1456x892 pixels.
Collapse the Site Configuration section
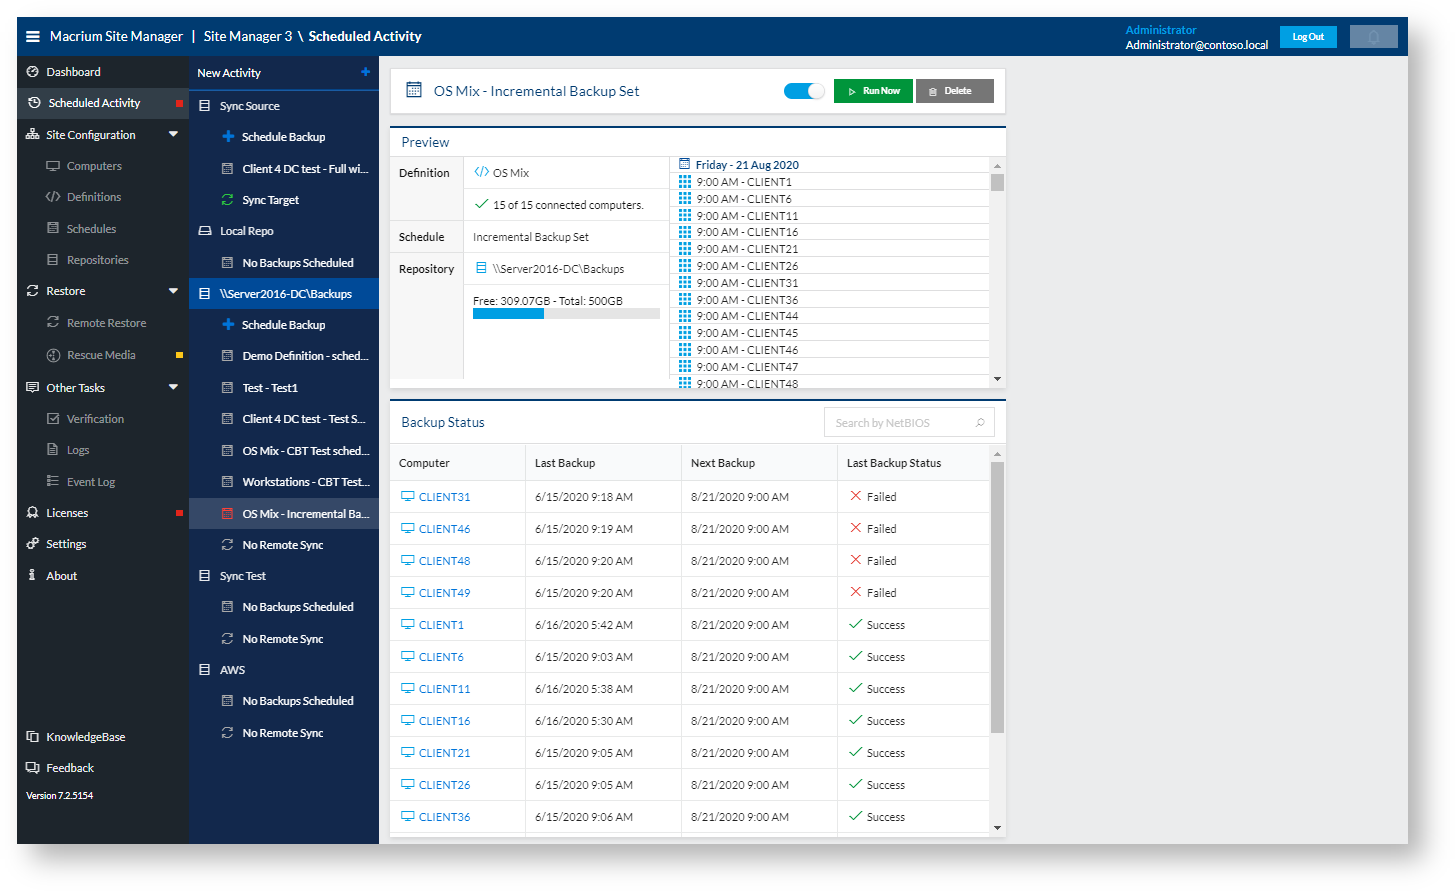click(173, 134)
